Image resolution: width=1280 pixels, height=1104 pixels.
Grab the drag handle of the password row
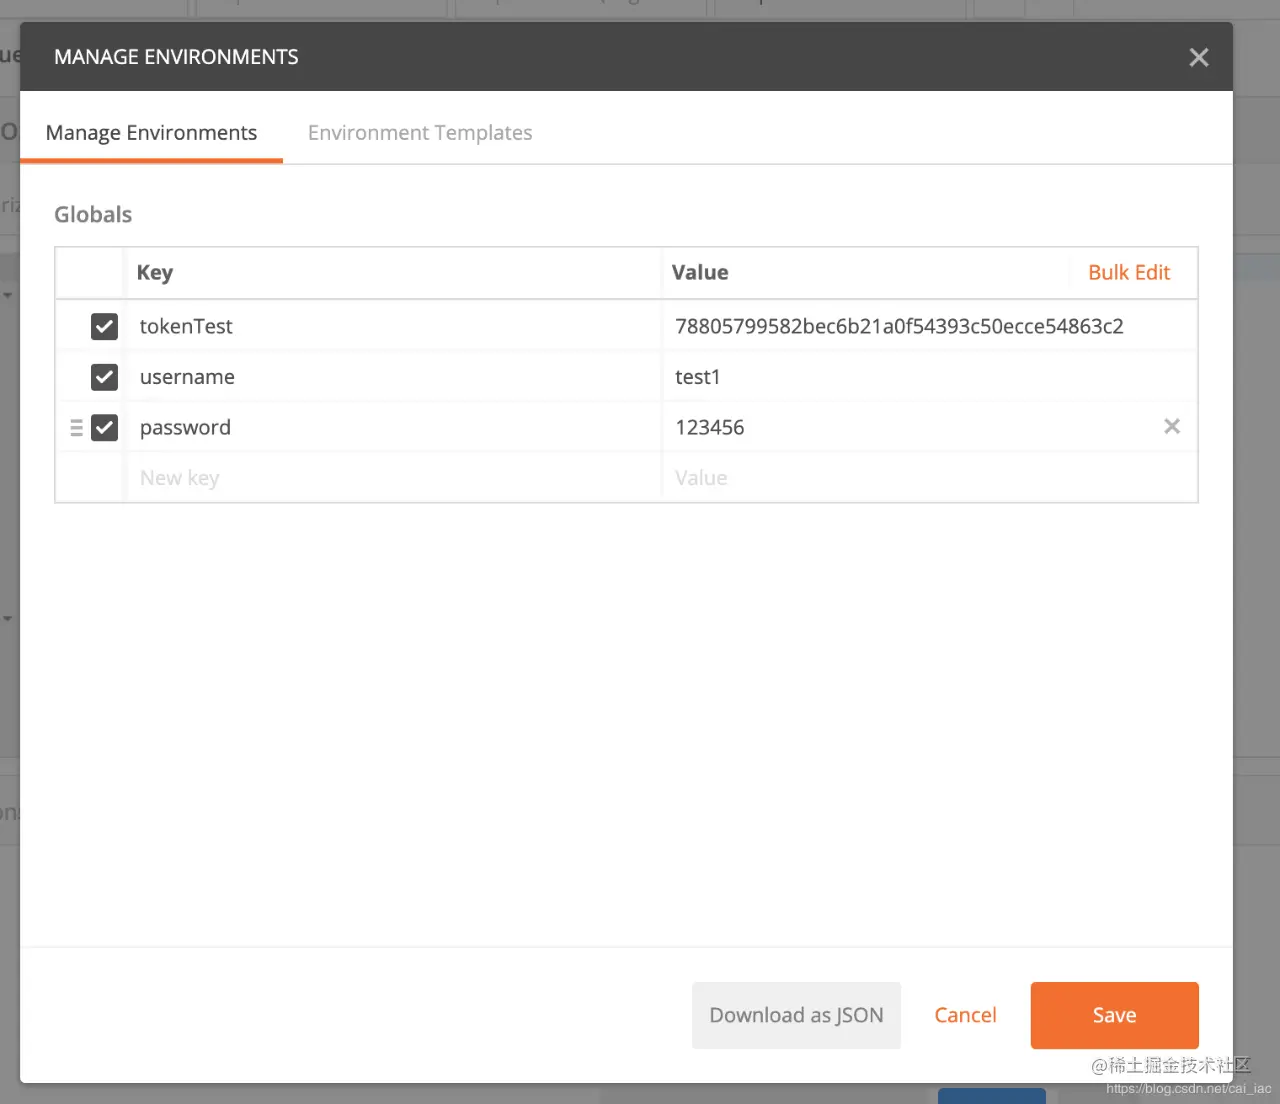[76, 428]
